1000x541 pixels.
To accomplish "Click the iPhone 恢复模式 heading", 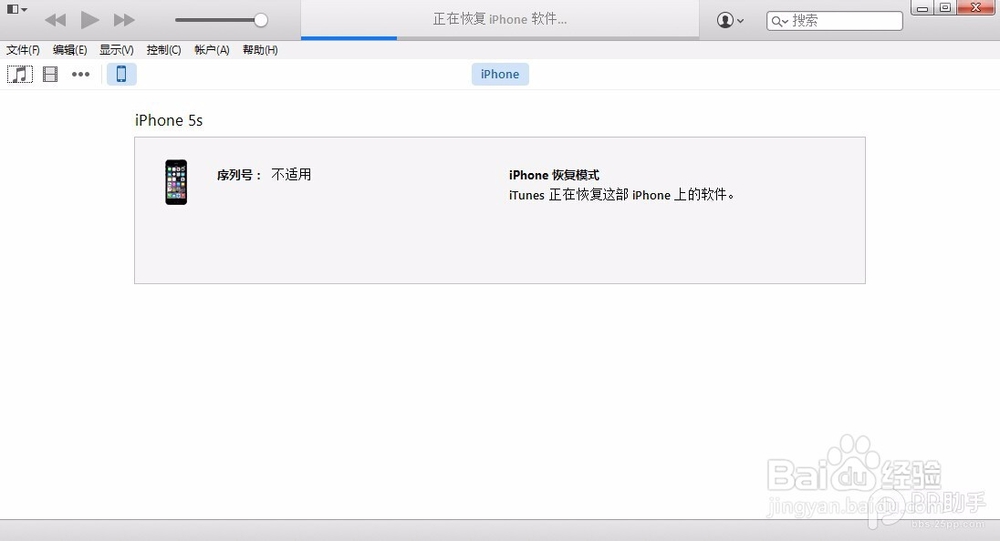I will tap(554, 175).
